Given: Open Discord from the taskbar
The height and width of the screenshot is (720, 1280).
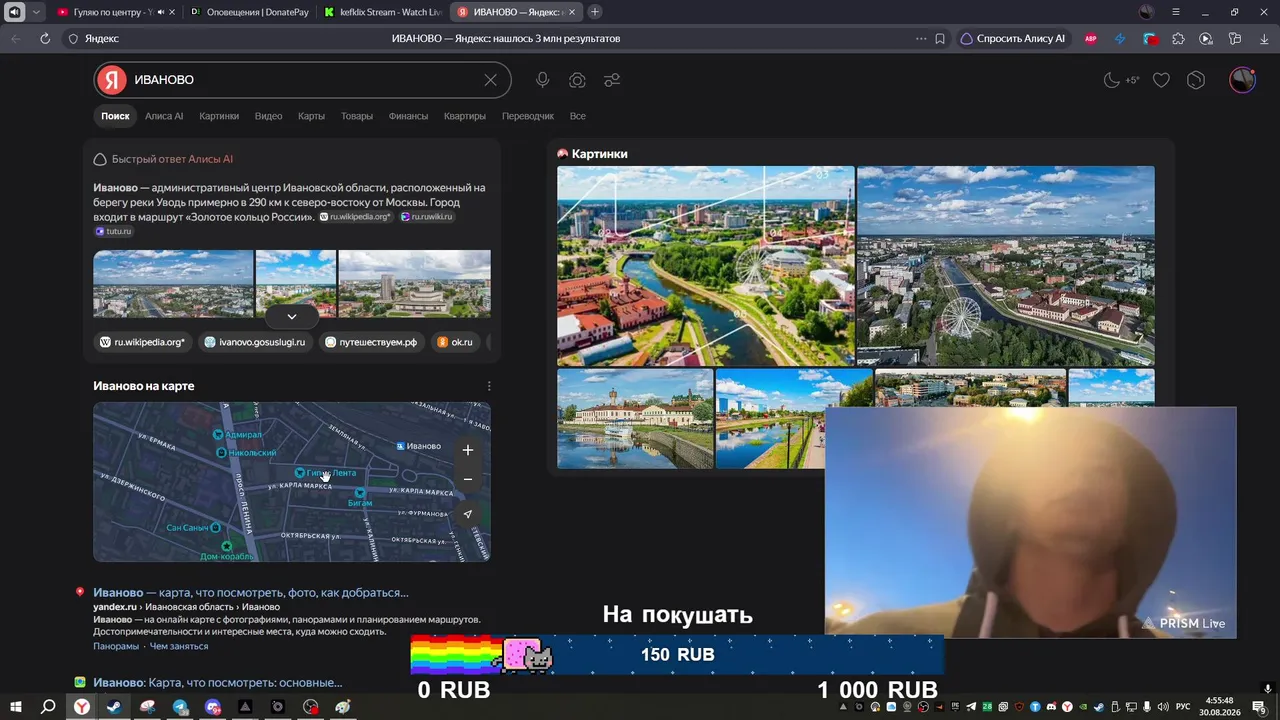Looking at the screenshot, I should (x=213, y=707).
